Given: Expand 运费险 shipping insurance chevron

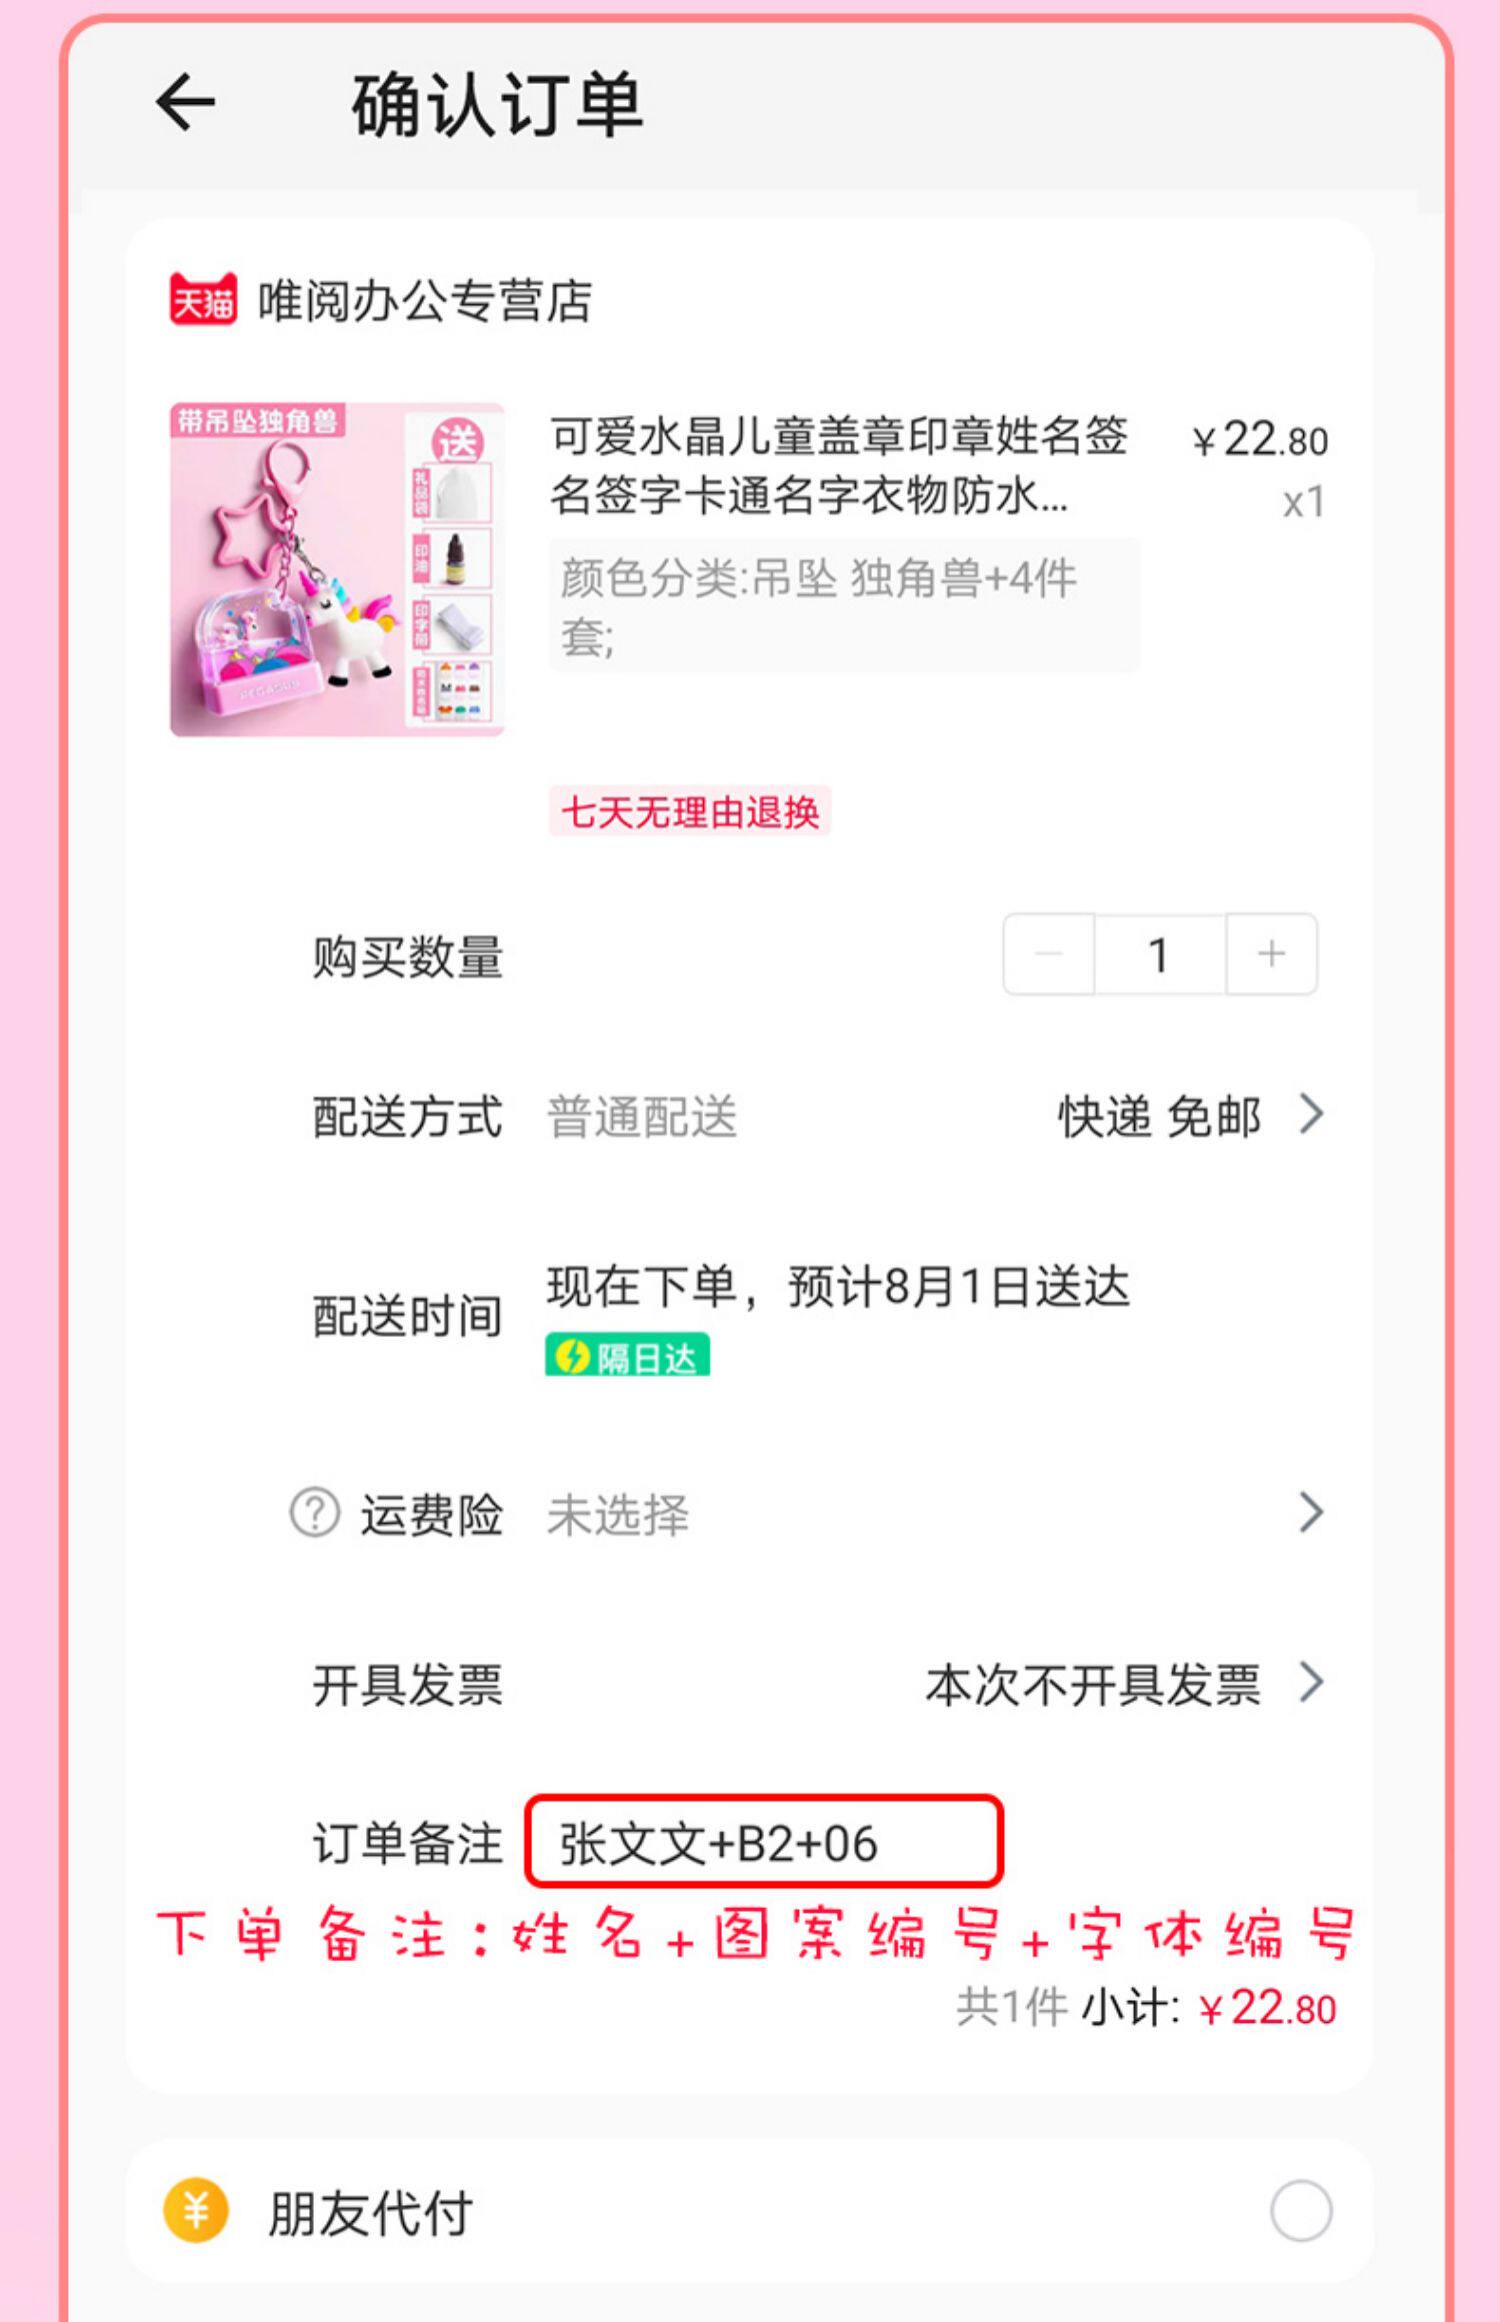Looking at the screenshot, I should (x=1312, y=1513).
